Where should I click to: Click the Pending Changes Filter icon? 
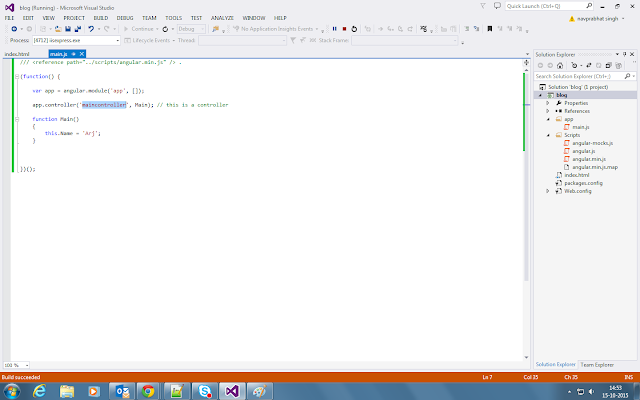tap(574, 65)
